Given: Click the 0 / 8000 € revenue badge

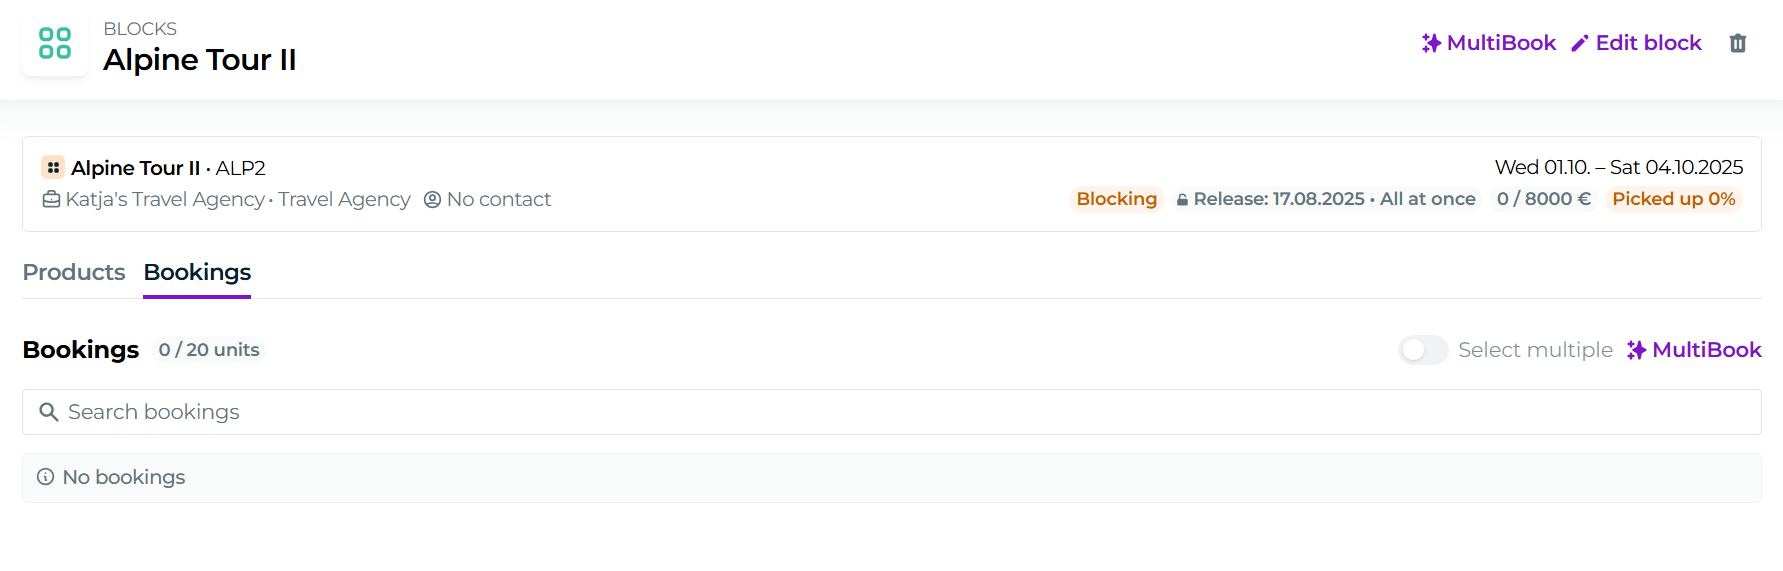Looking at the screenshot, I should click(x=1543, y=199).
